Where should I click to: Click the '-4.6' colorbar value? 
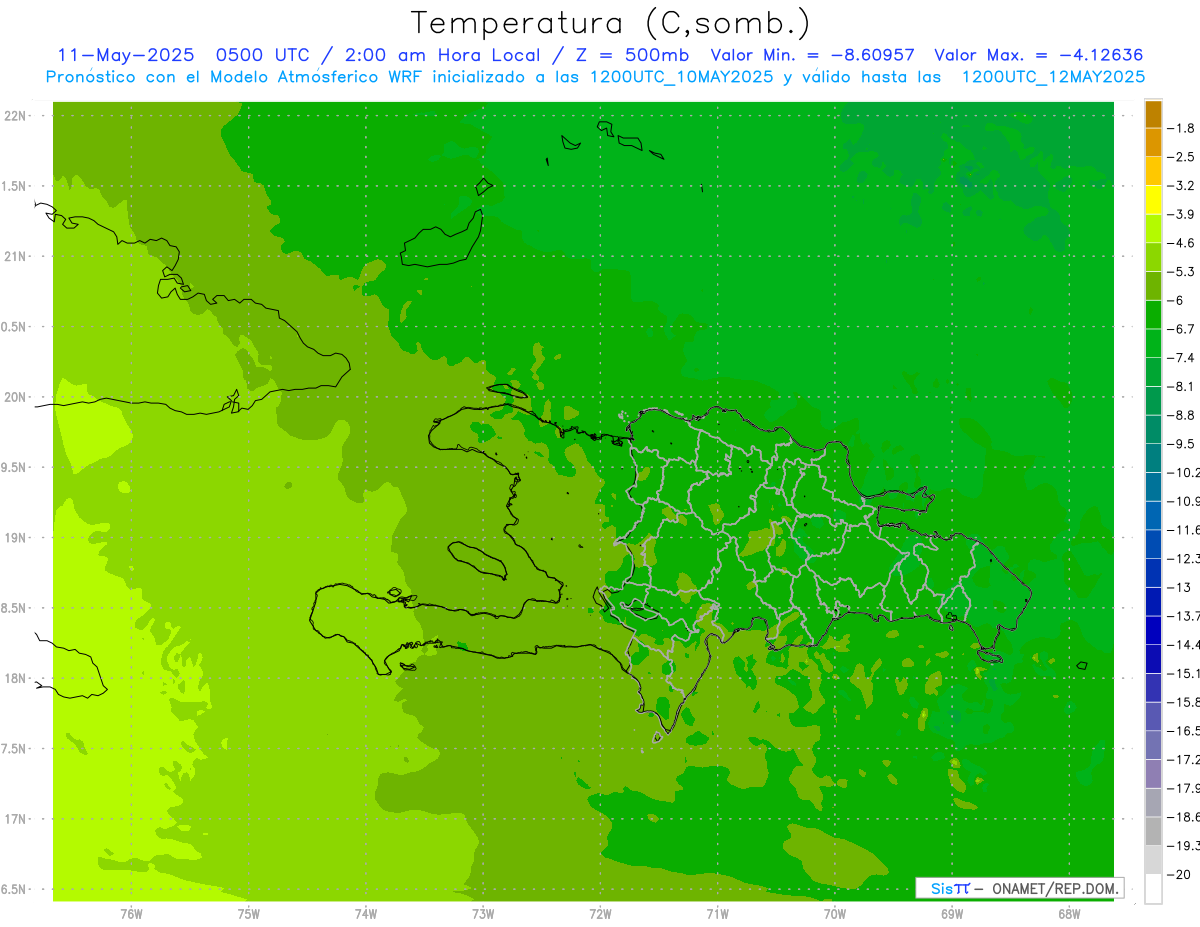[1181, 243]
